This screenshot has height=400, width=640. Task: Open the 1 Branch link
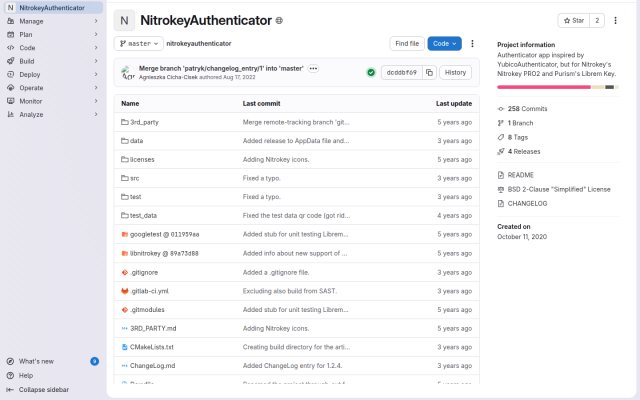(x=520, y=123)
